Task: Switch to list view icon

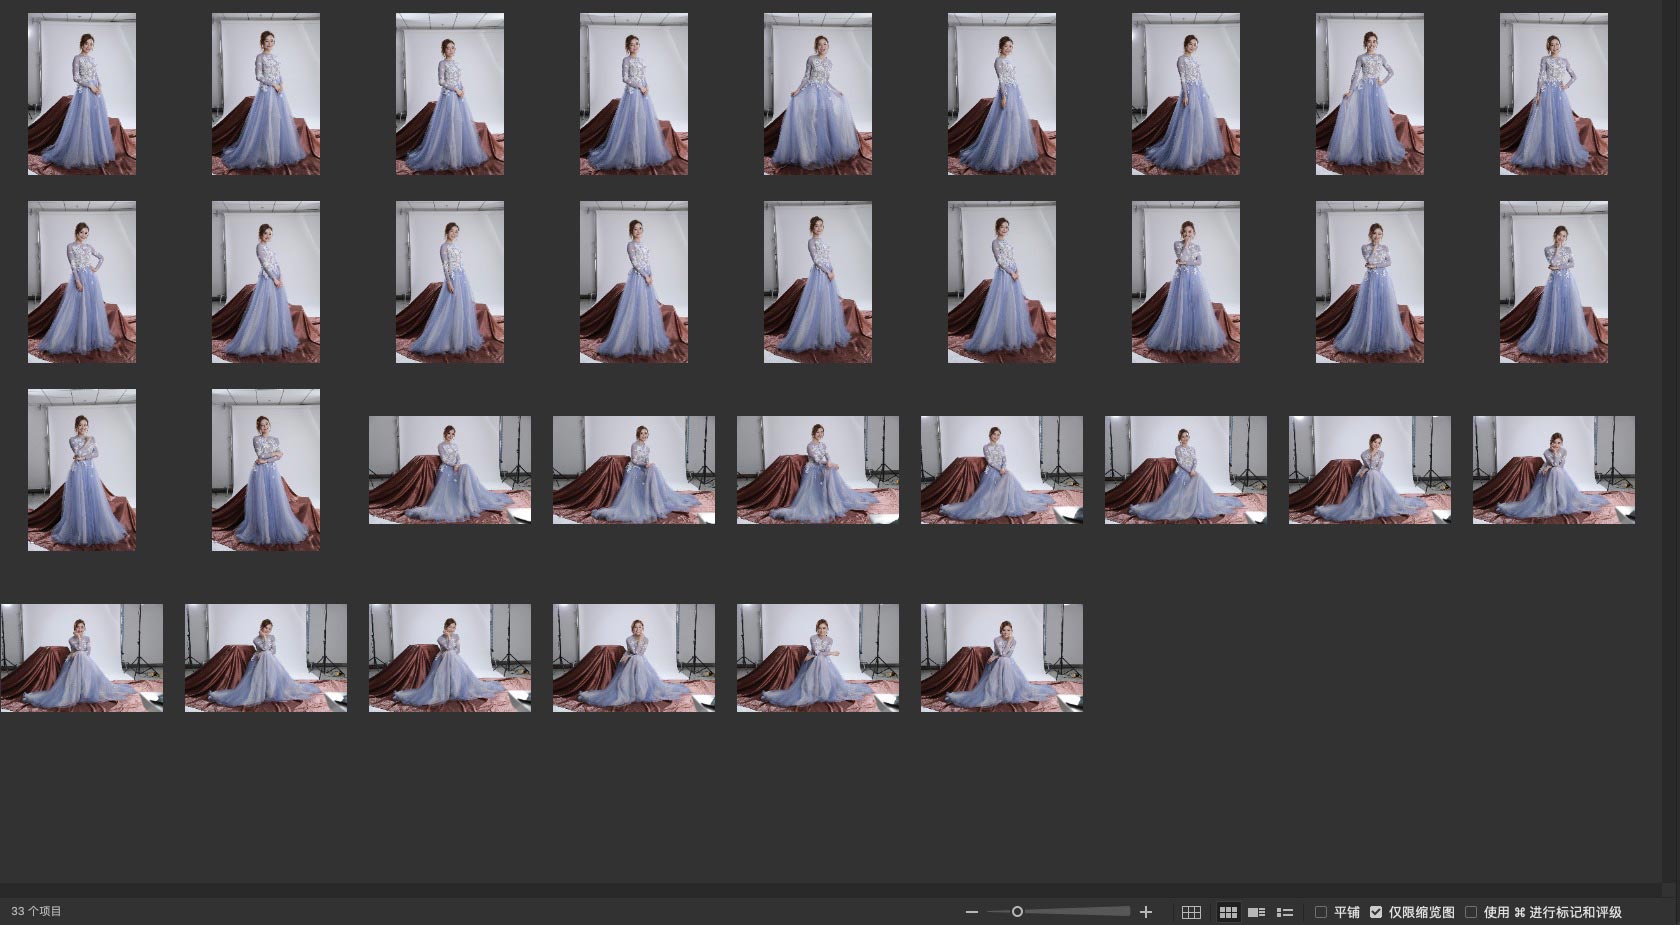Action: pos(1285,912)
